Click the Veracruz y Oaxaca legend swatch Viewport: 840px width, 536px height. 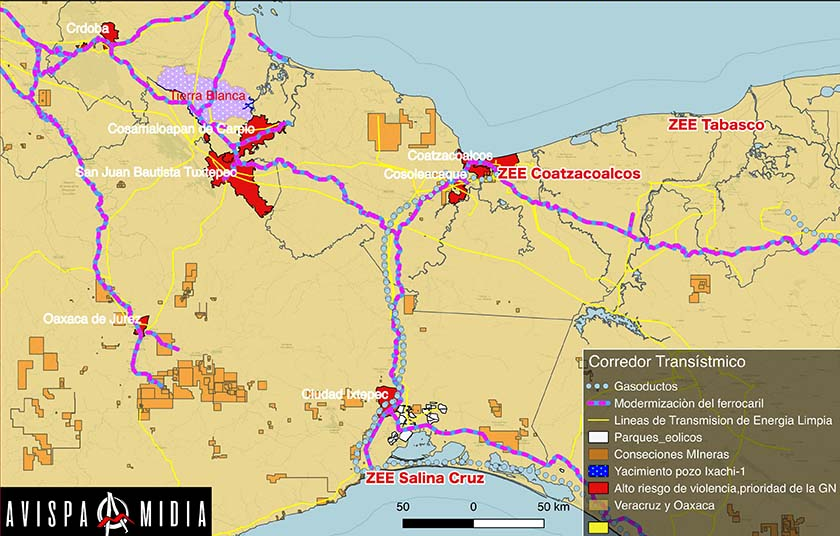tap(597, 505)
